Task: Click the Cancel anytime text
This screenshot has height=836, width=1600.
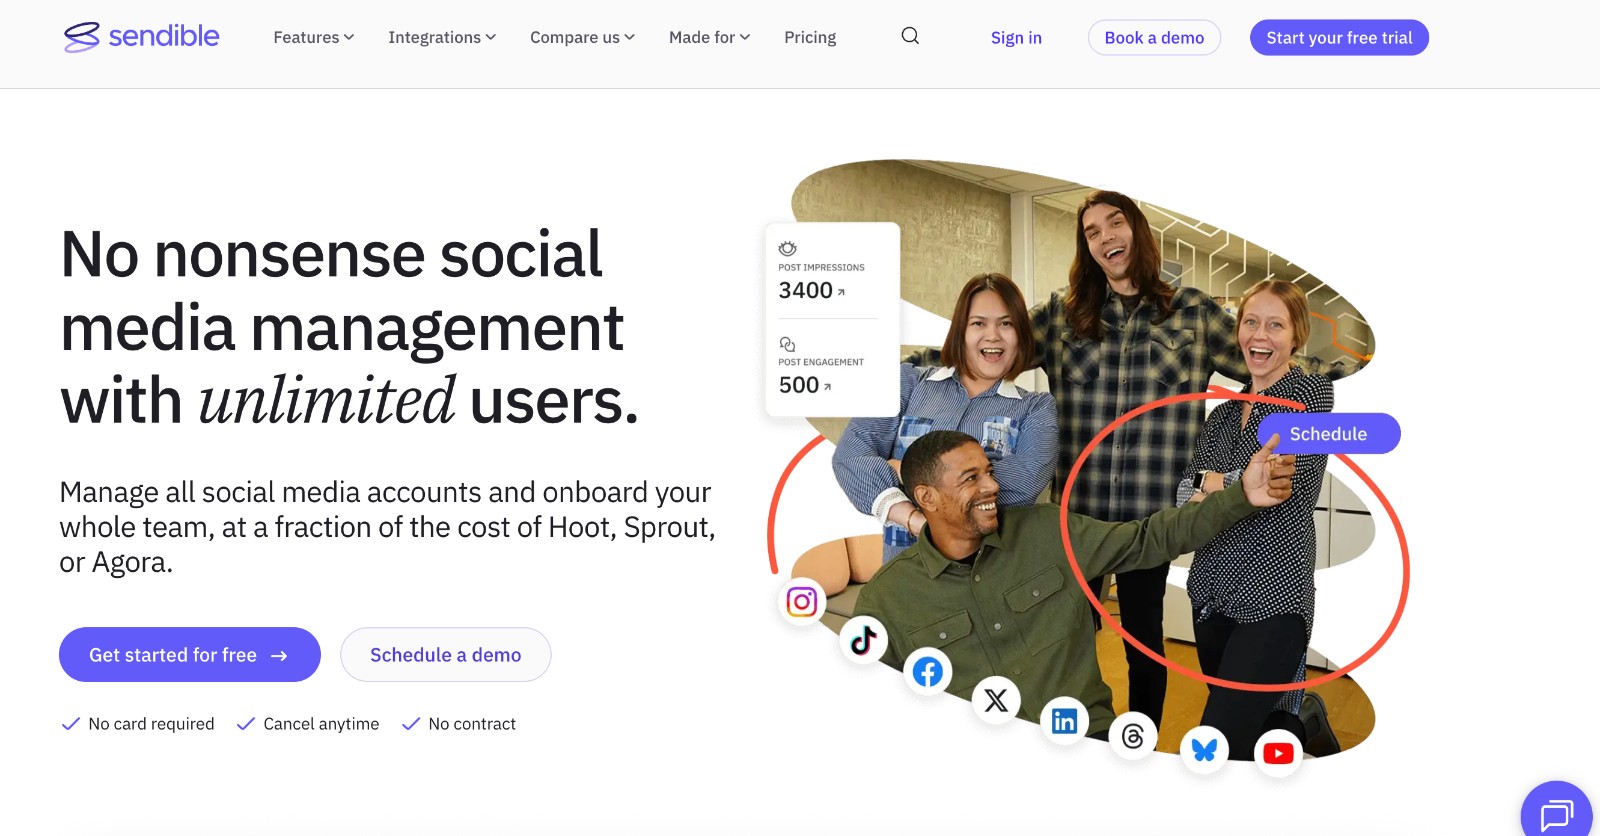Action: [321, 724]
